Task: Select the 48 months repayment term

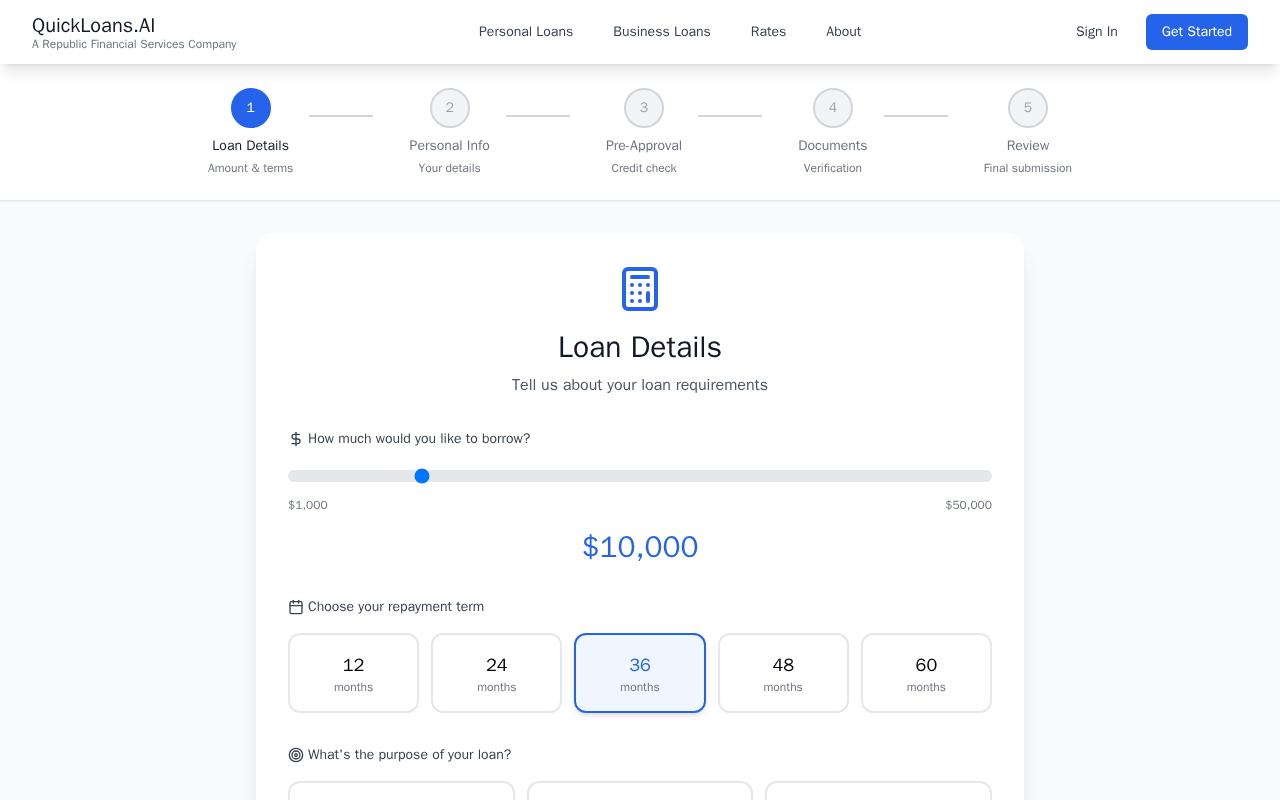Action: click(x=783, y=673)
